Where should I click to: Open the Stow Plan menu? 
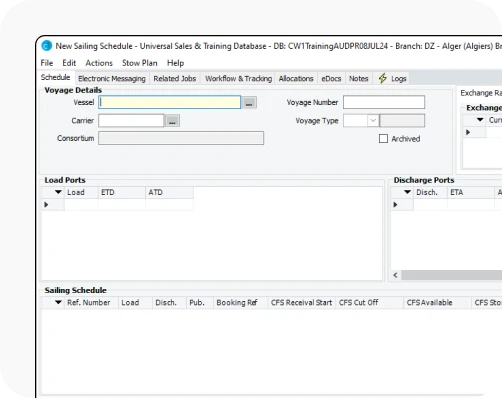(139, 63)
